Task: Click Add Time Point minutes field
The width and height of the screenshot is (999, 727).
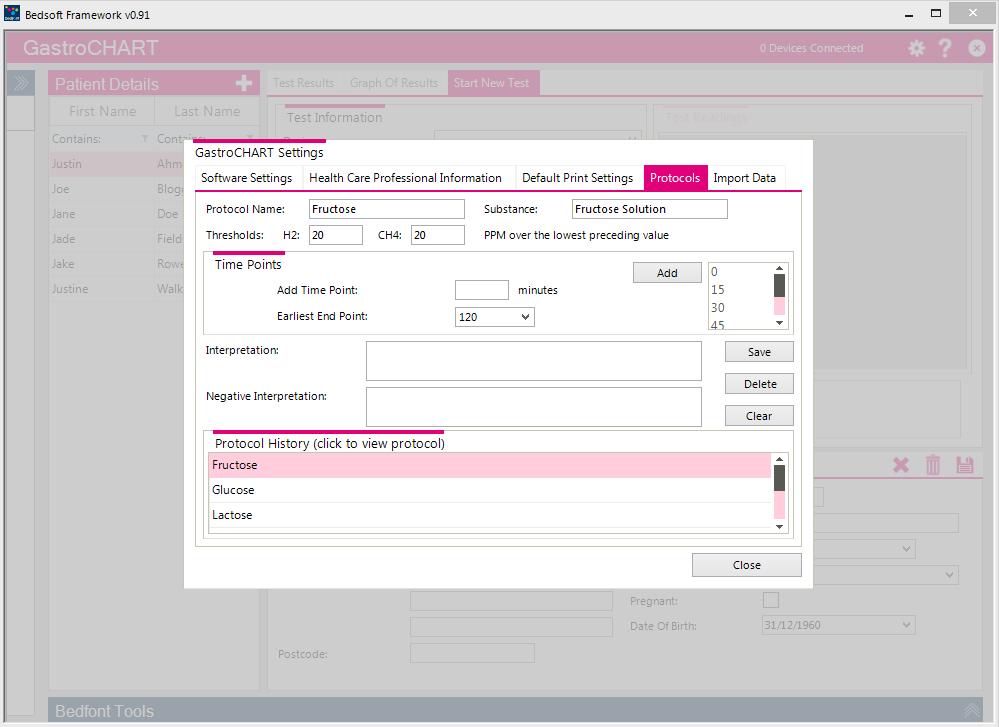Action: pyautogui.click(x=482, y=290)
